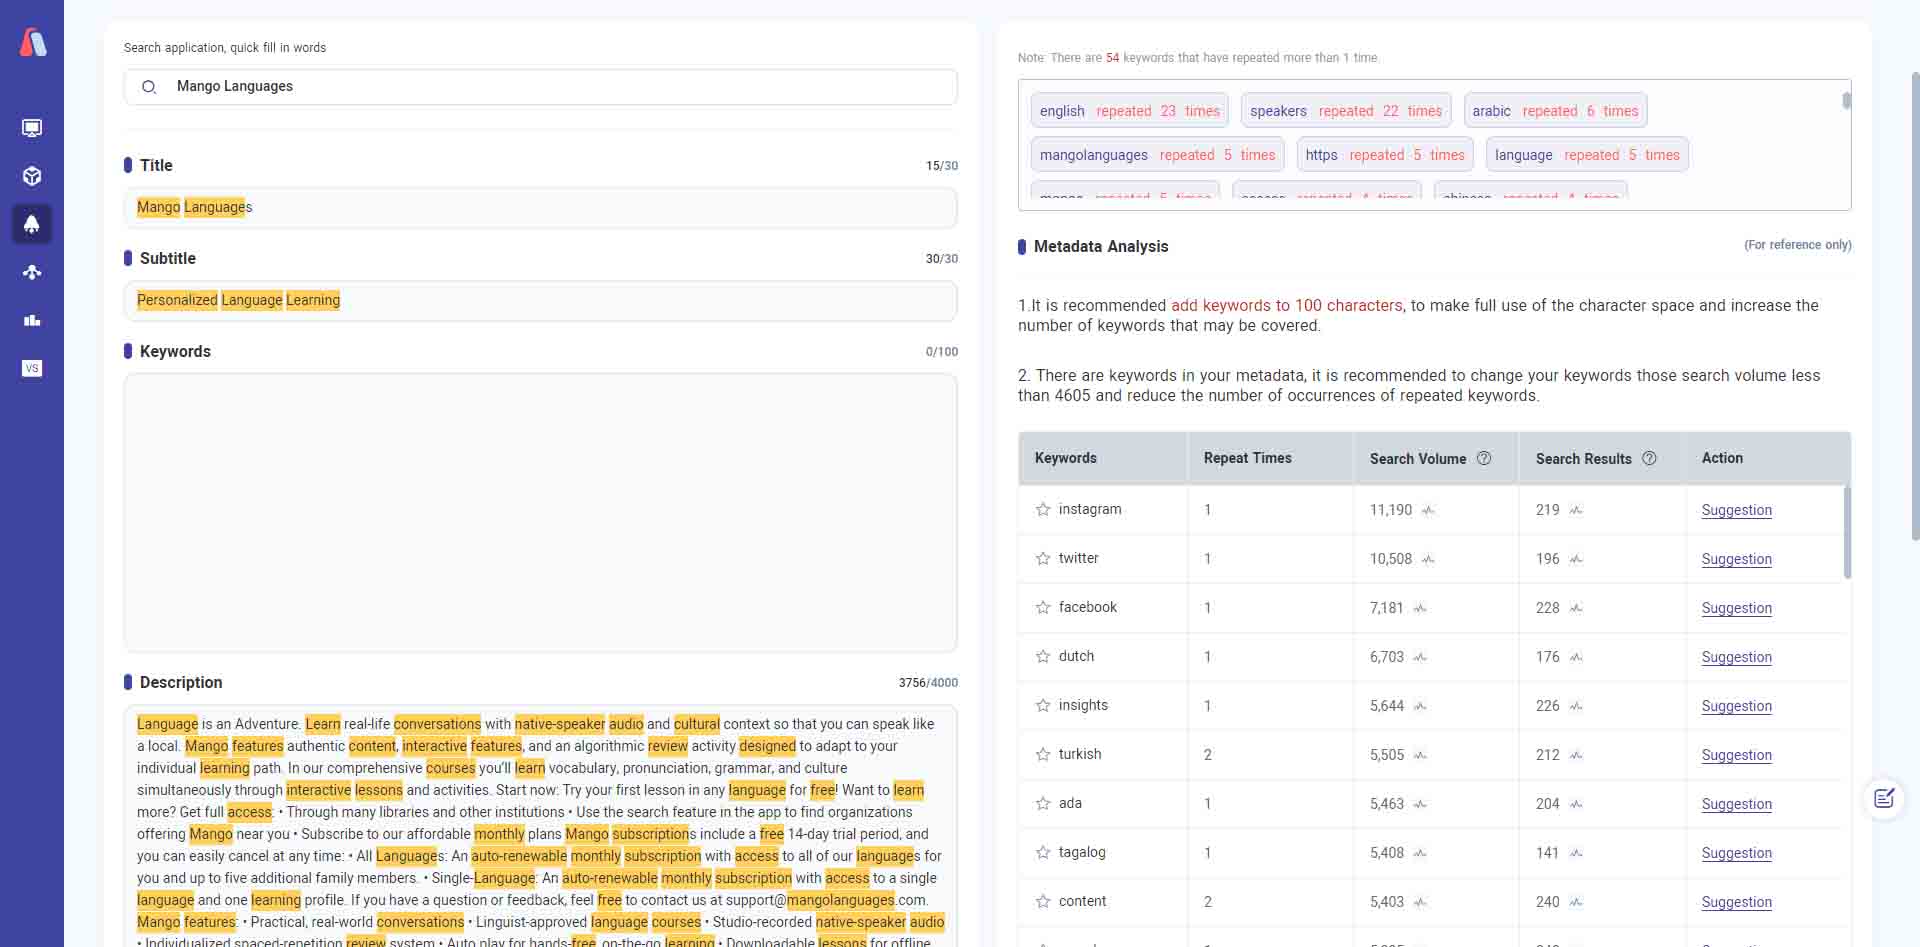Image resolution: width=1920 pixels, height=947 pixels.
Task: Show search results trend for facebook
Action: click(1576, 608)
